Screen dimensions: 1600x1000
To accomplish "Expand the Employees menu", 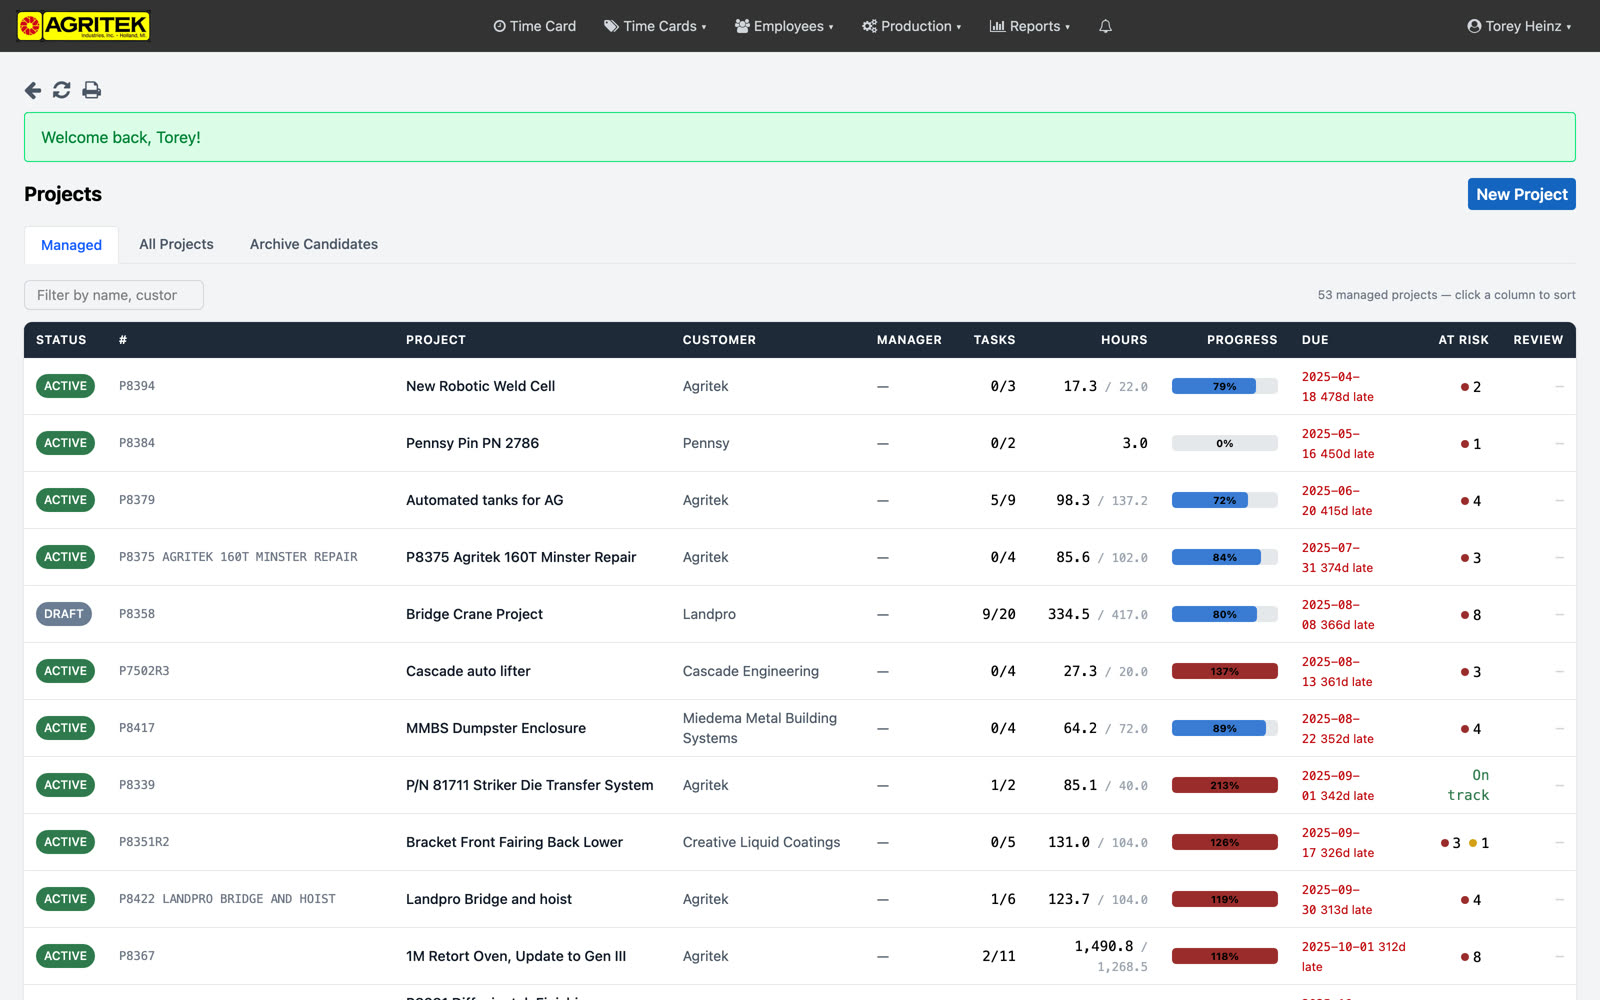I will click(x=784, y=26).
